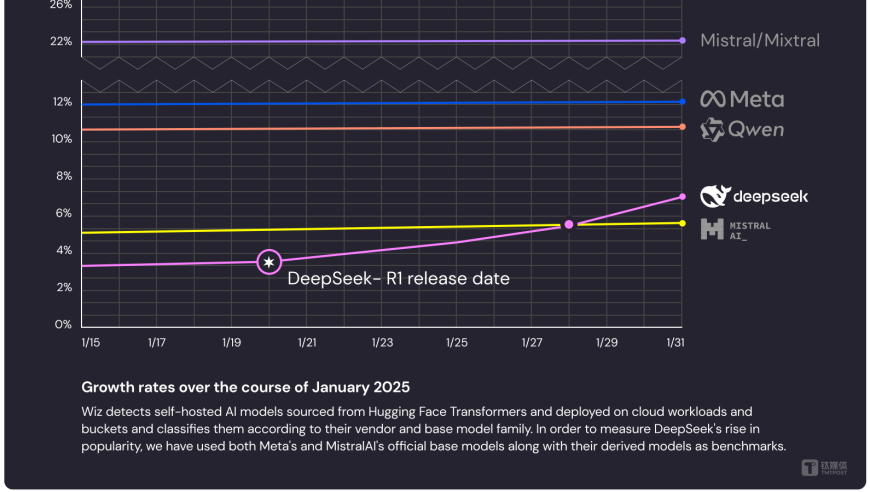Click the 6% y-axis label
Screen dimensions: 870x492
pos(64,213)
